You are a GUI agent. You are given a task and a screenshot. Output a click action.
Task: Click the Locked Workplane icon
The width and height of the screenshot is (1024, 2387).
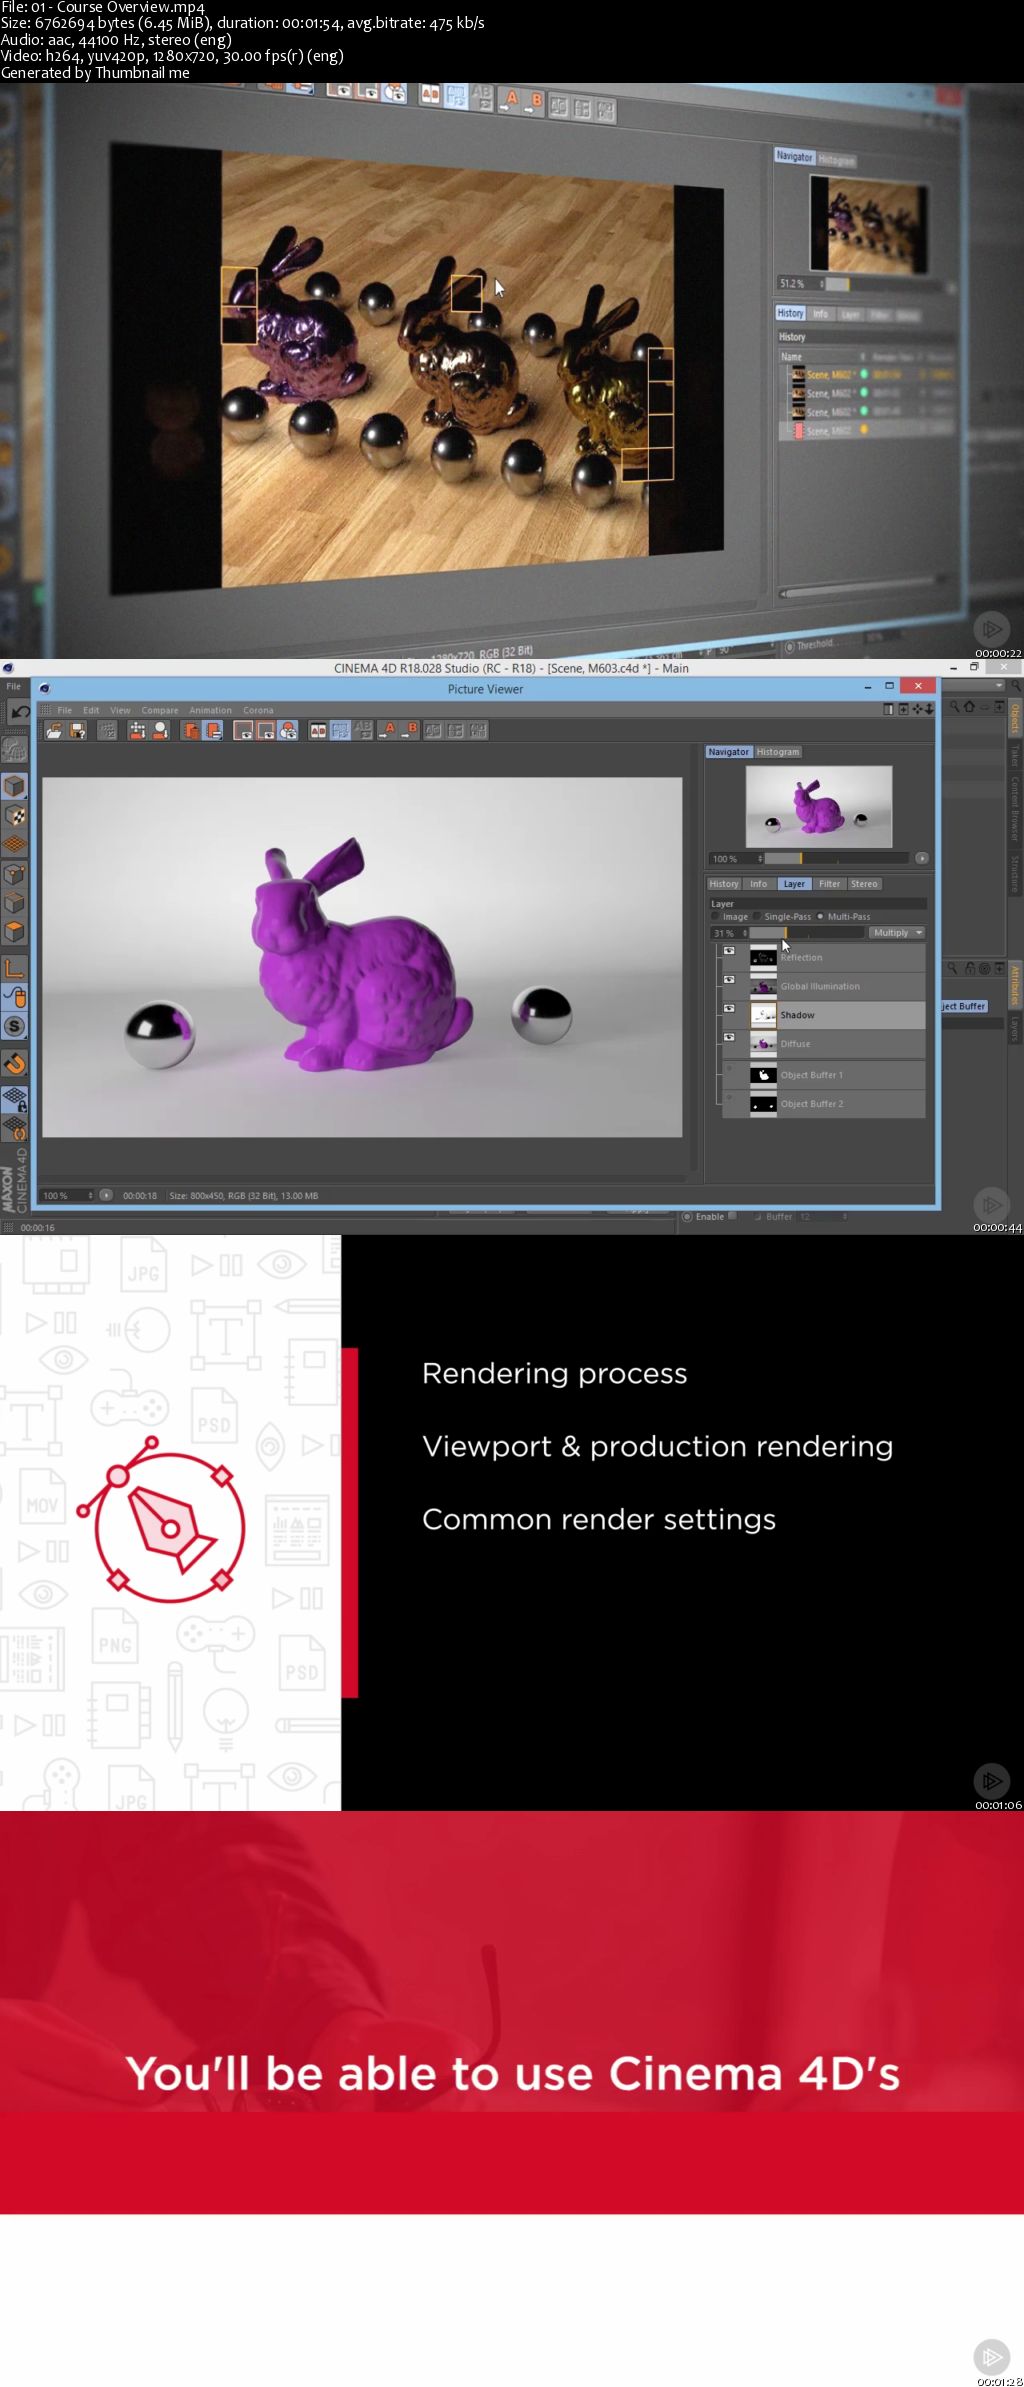(x=14, y=1099)
